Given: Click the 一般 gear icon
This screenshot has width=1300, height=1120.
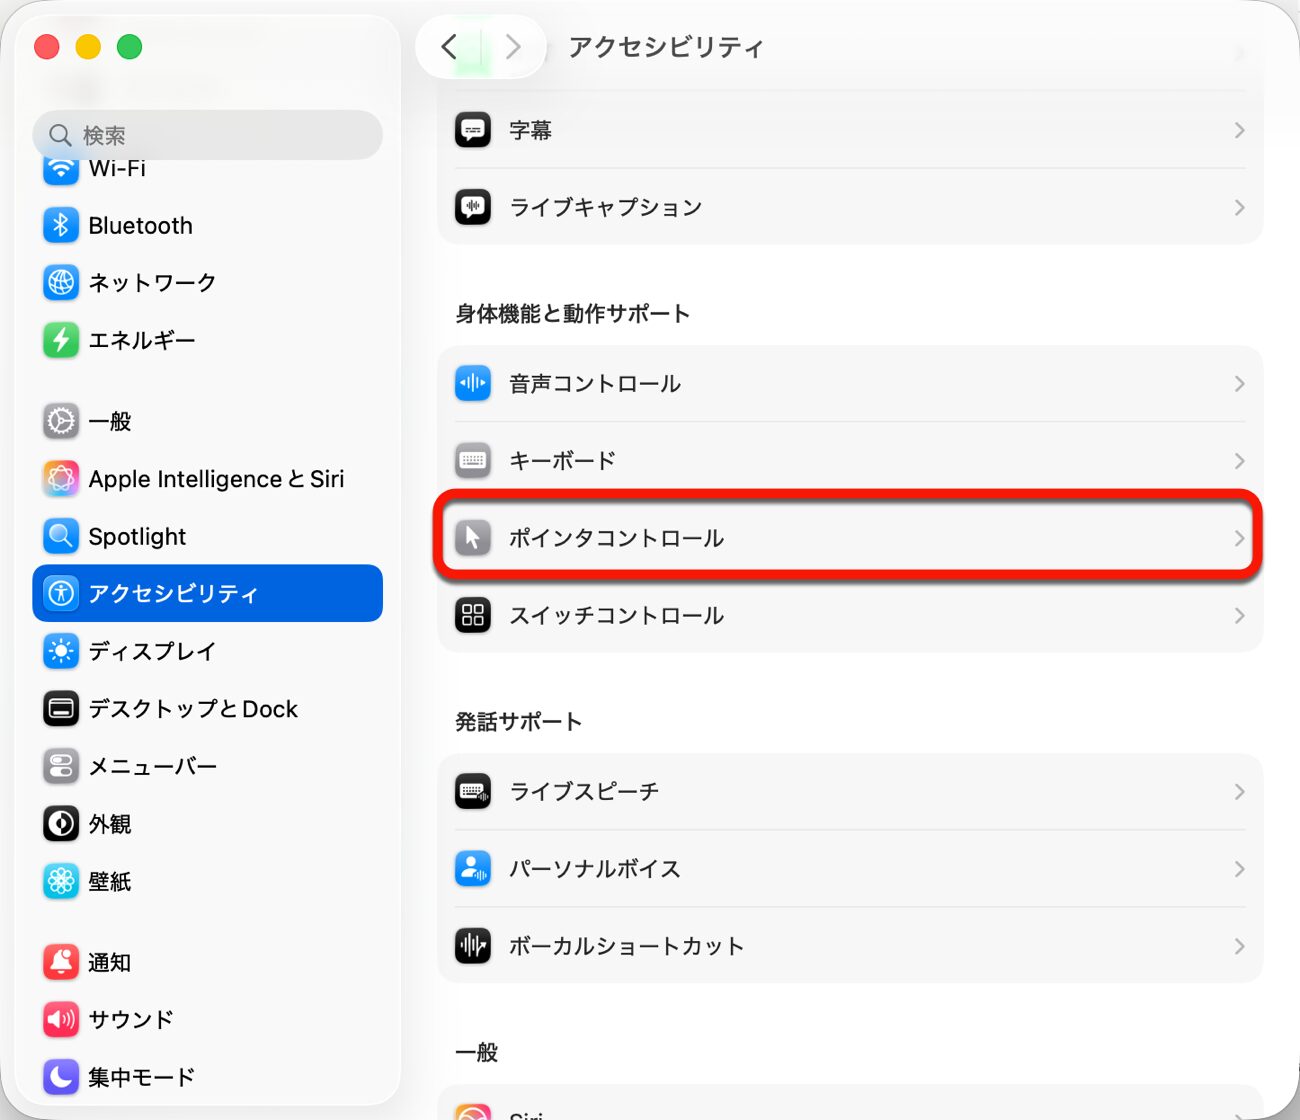Looking at the screenshot, I should 61,421.
